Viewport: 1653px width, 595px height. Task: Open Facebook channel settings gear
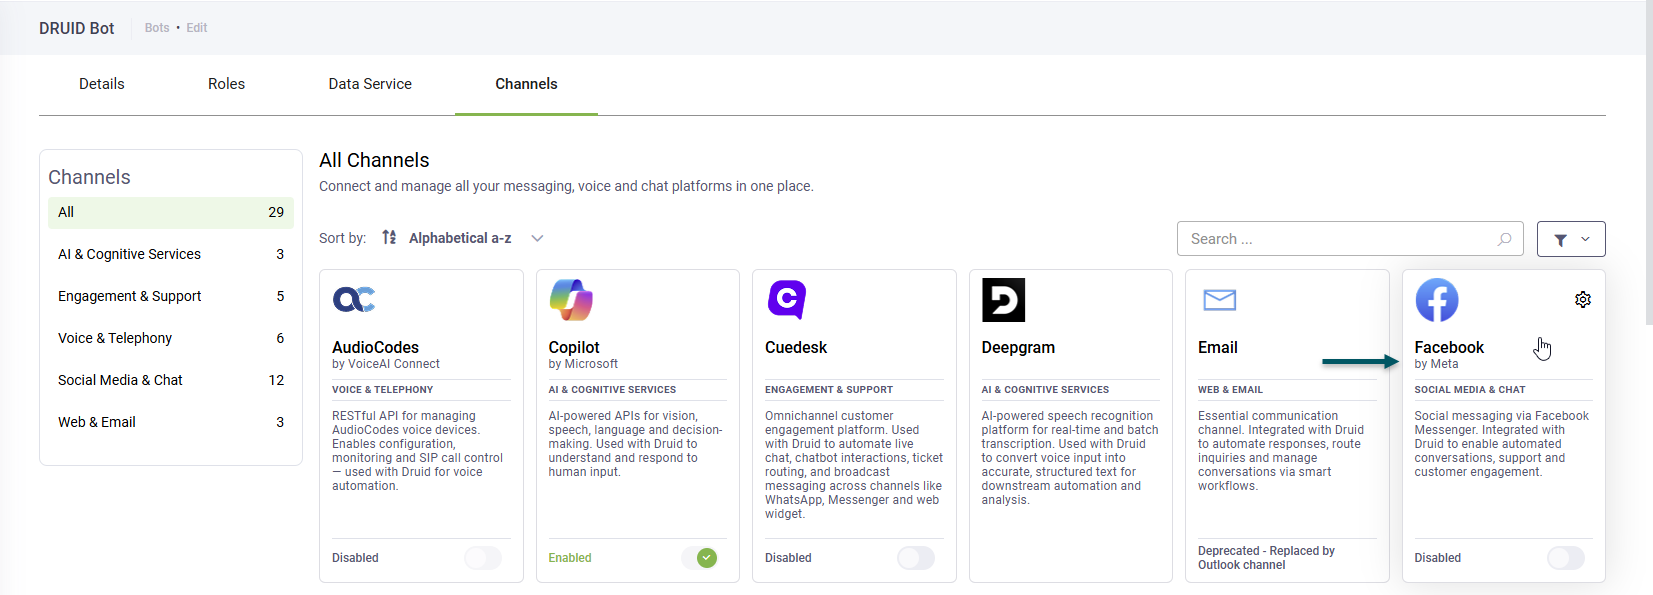(1582, 300)
